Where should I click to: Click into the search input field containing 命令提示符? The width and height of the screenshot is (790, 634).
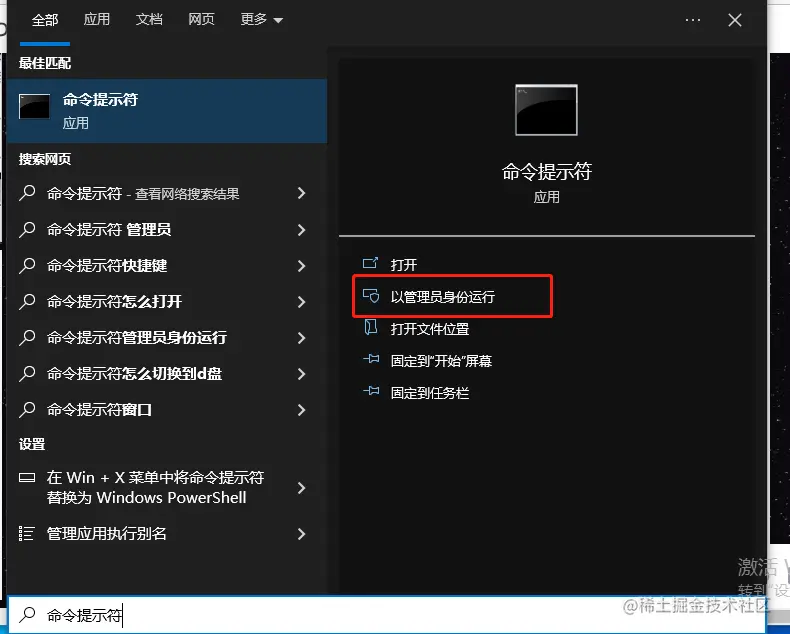click(386, 615)
